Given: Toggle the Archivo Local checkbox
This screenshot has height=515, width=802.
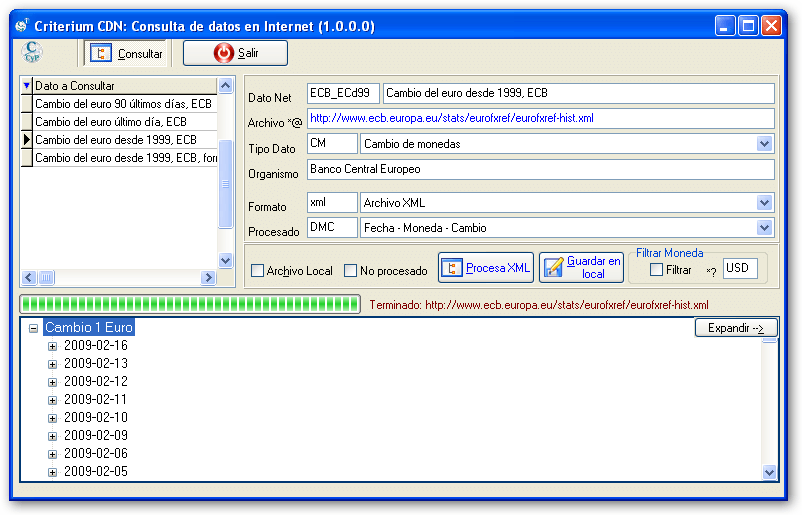Looking at the screenshot, I should click(257, 271).
